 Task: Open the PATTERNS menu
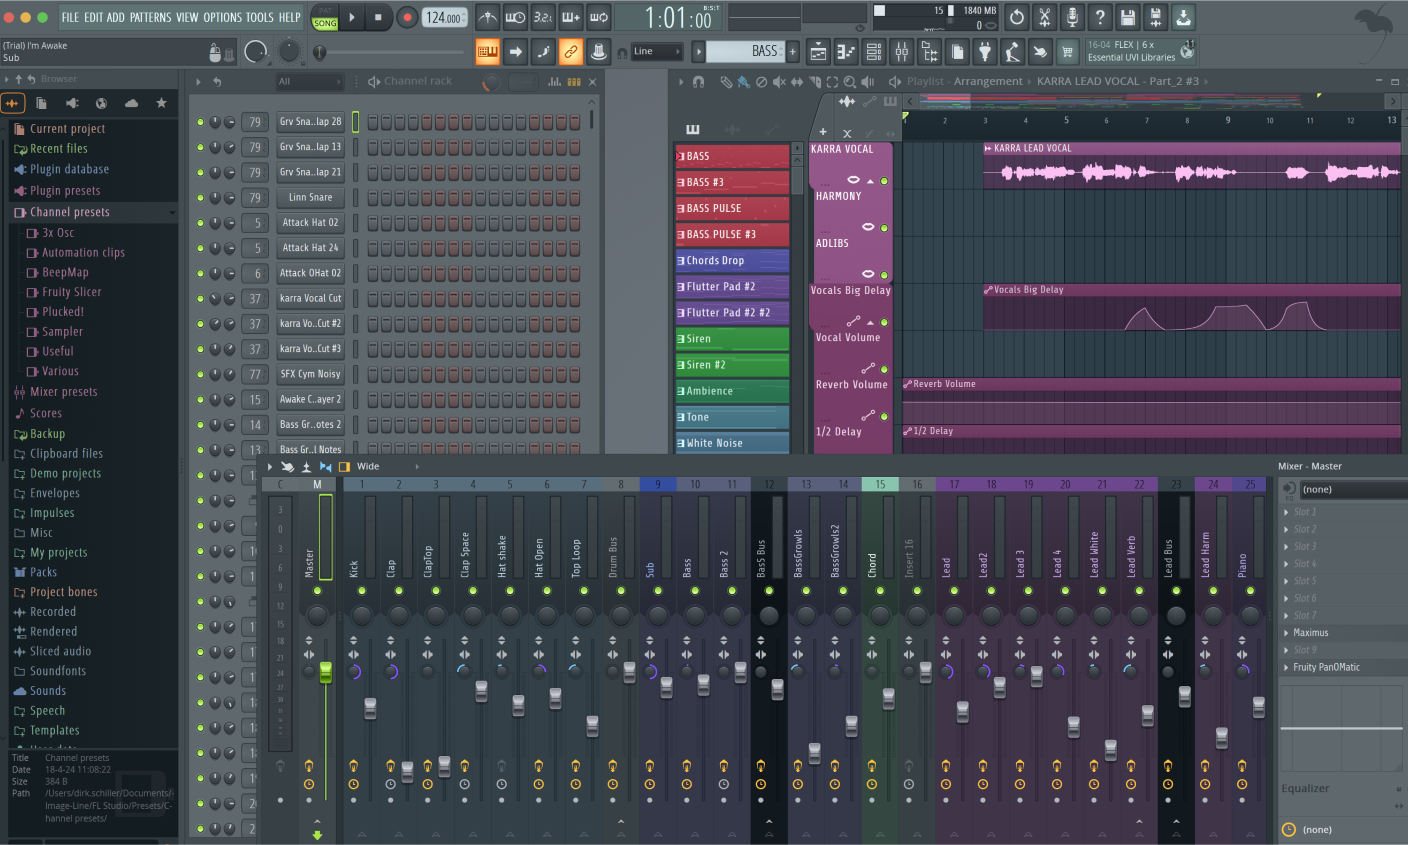tap(150, 17)
